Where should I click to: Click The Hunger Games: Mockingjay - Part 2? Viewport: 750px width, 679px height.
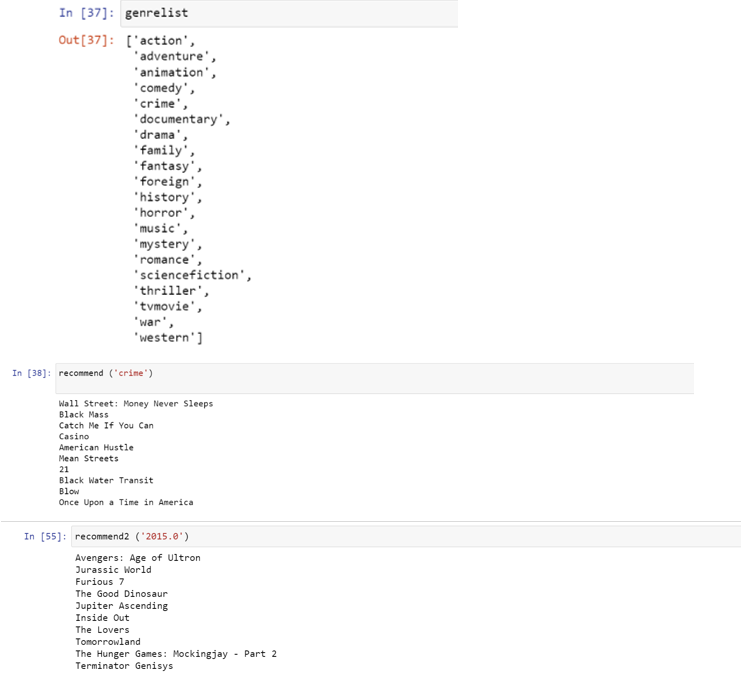176,654
